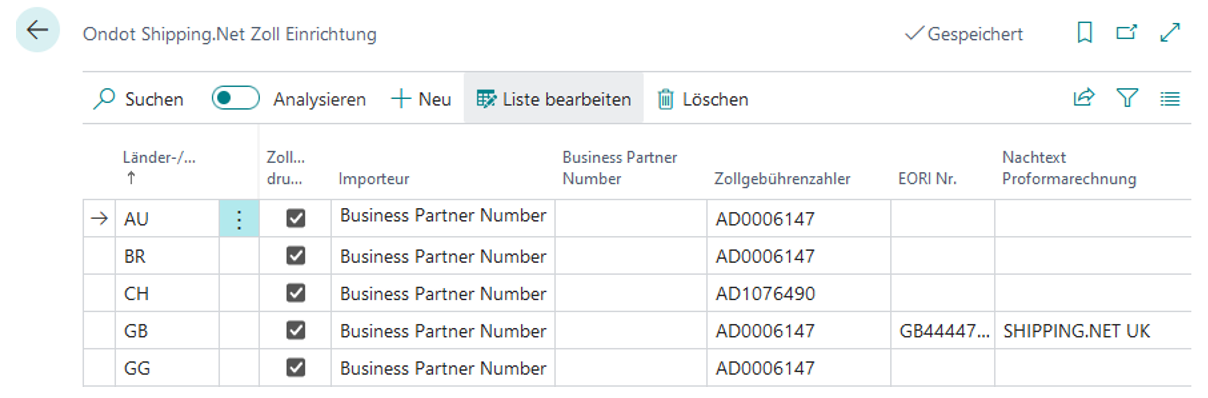Screen dimensions: 1208x398
Task: Uncheck the Zoll checkbox for CH
Action: [x=295, y=293]
